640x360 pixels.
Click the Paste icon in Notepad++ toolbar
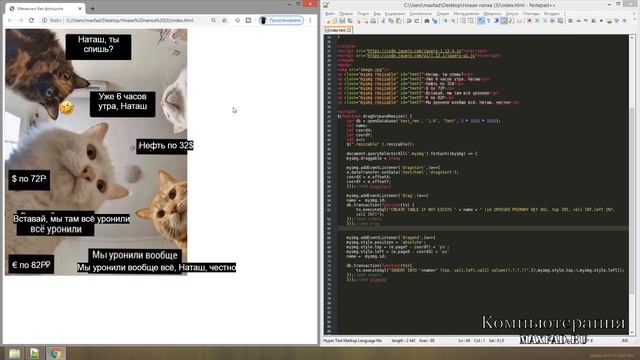click(x=398, y=21)
